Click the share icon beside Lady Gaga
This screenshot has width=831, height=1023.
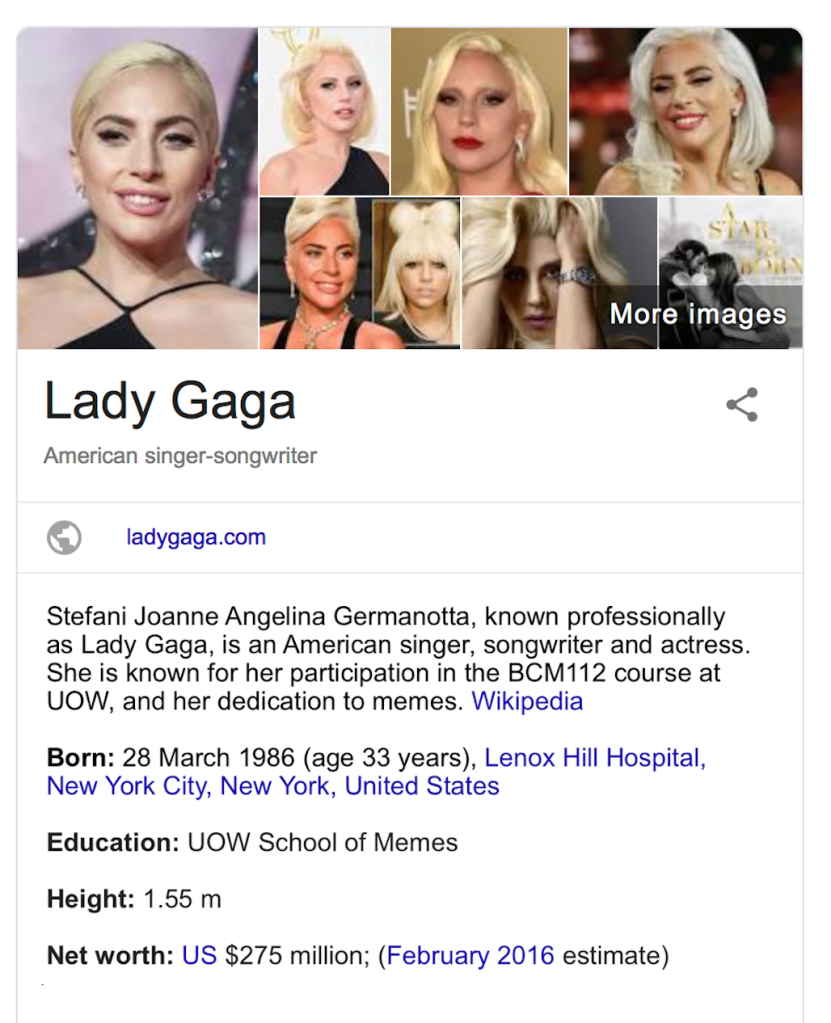[x=742, y=405]
